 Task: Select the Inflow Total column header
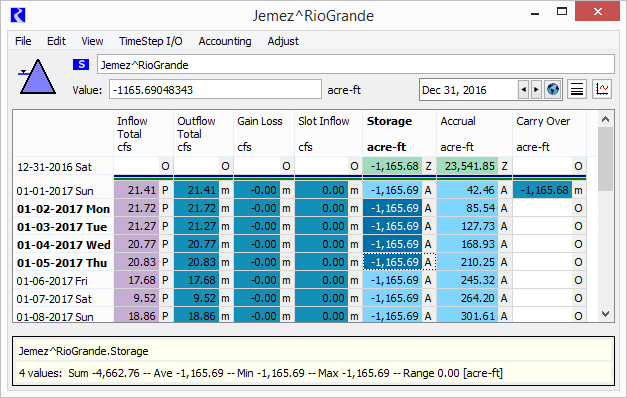pos(144,134)
